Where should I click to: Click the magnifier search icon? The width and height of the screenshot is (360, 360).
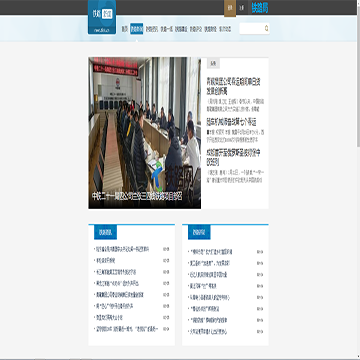tap(266, 29)
